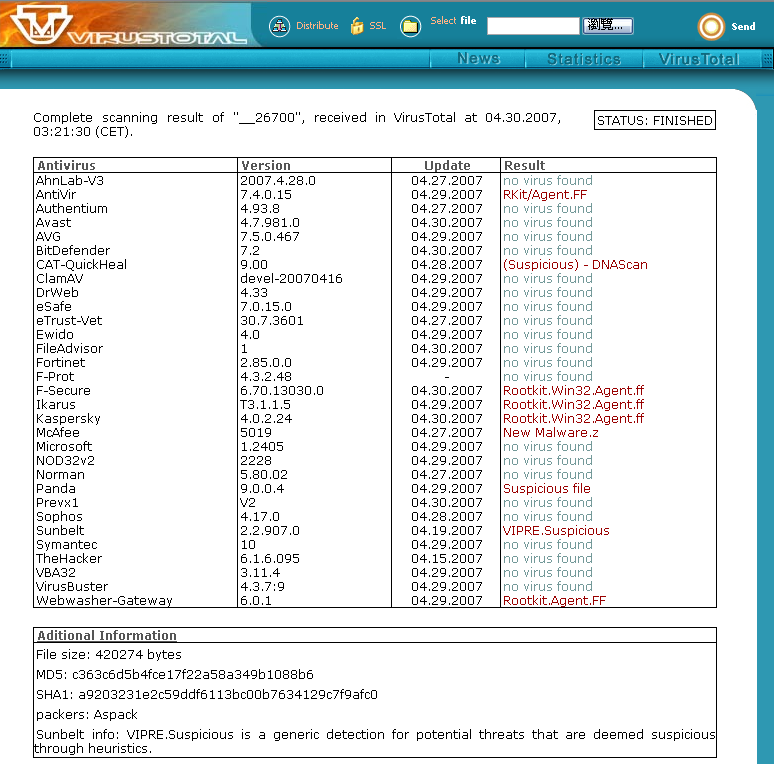Click the Distribute icon

279,26
